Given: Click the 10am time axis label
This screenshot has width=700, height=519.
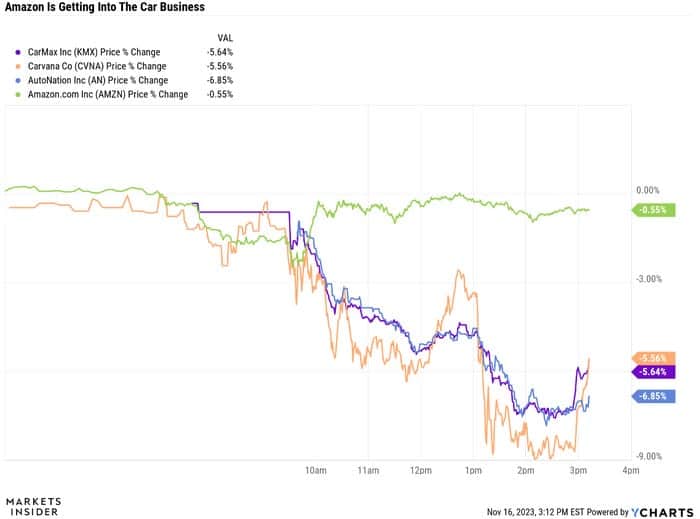Looking at the screenshot, I should pos(316,470).
